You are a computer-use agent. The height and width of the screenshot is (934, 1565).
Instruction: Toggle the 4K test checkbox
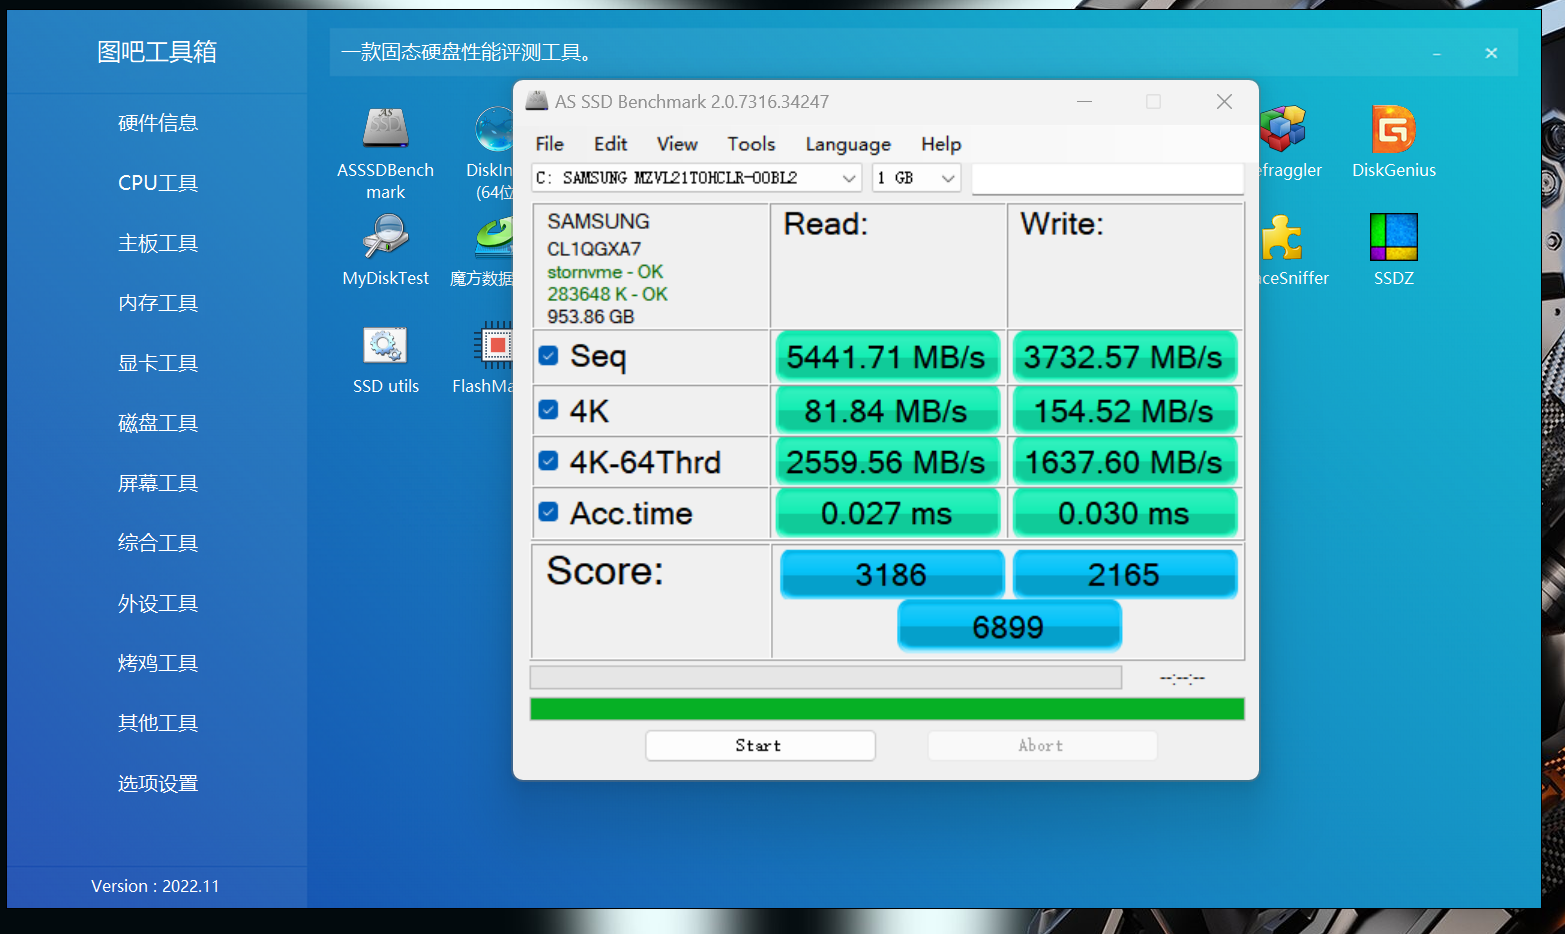(x=548, y=410)
